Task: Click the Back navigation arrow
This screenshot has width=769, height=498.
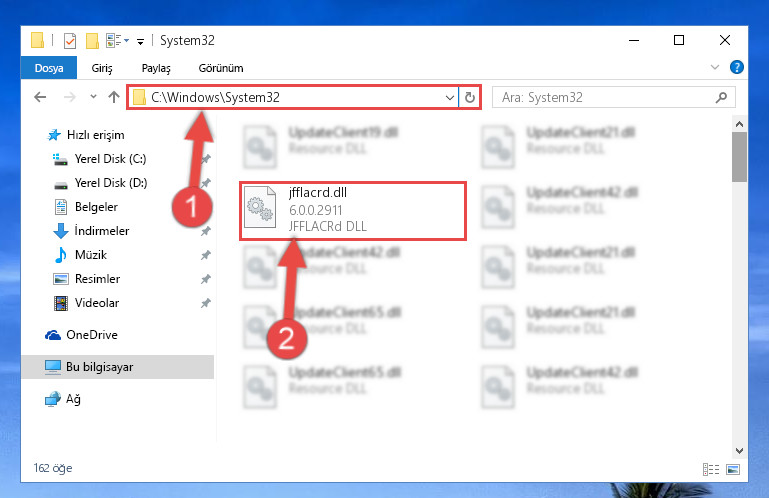Action: tap(40, 97)
